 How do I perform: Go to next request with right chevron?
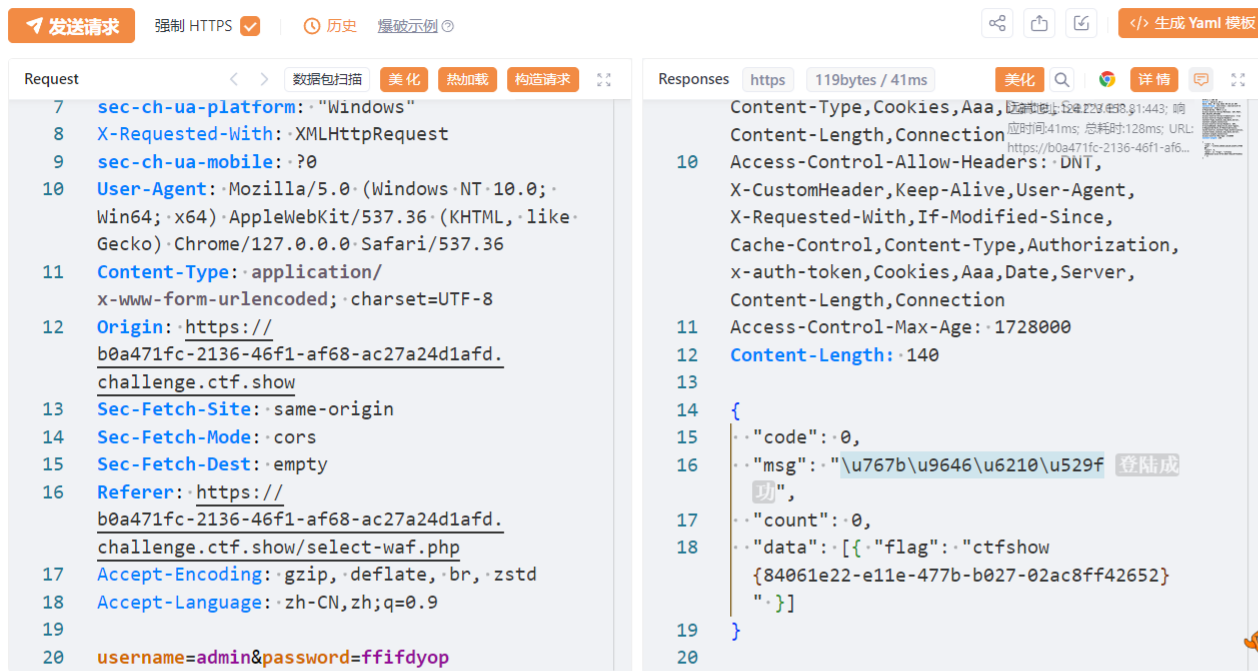(264, 79)
